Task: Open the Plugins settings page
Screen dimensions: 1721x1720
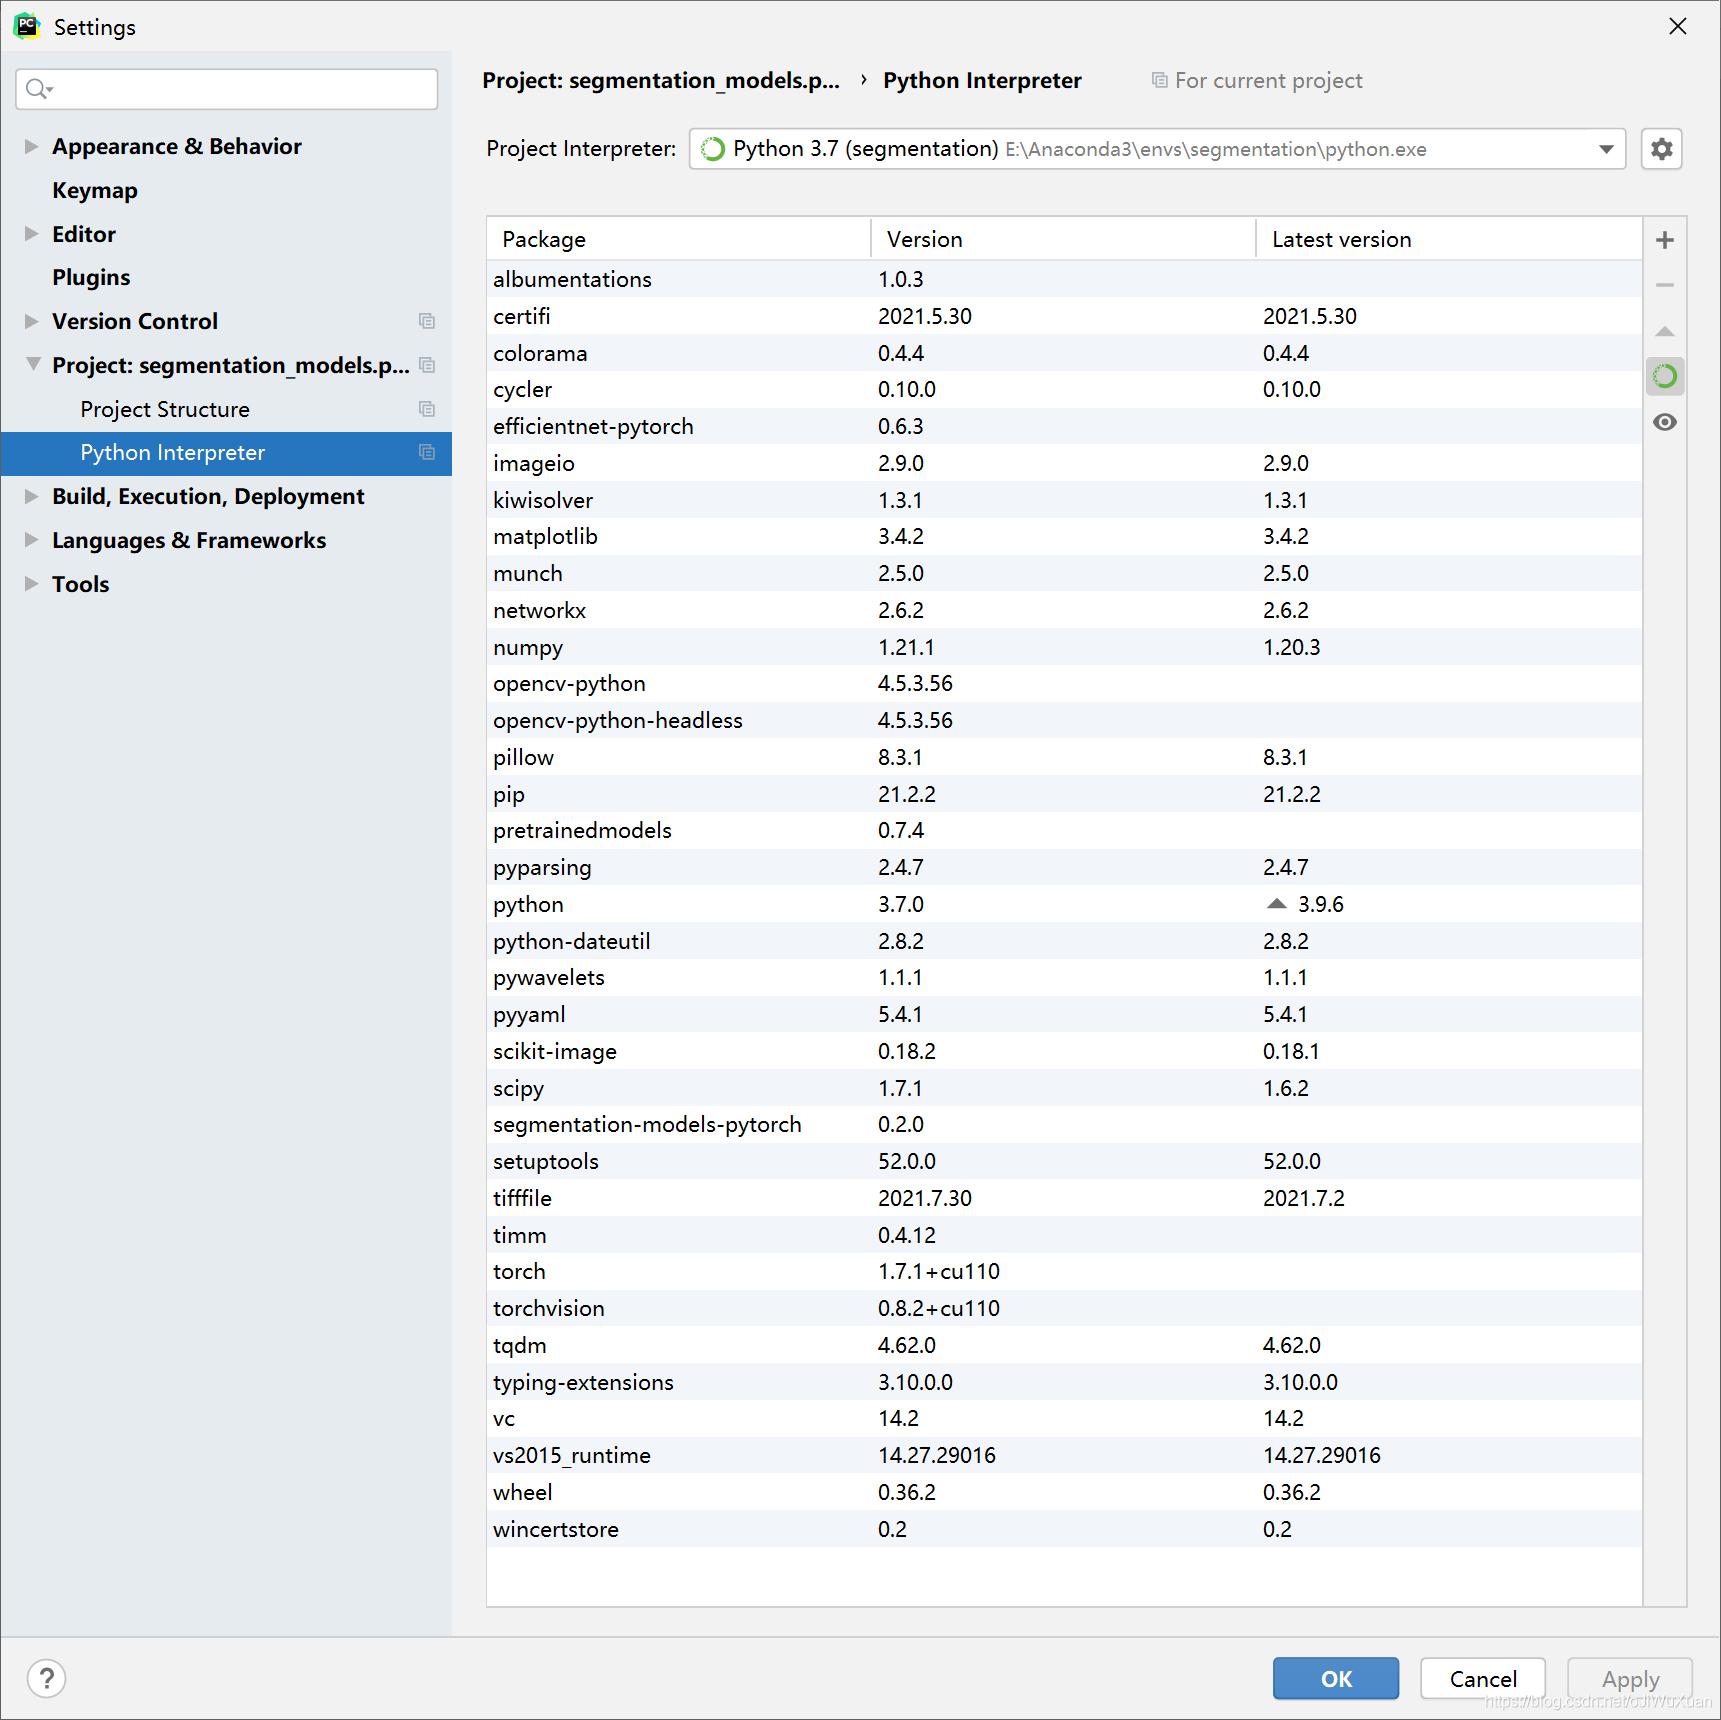Action: point(91,277)
